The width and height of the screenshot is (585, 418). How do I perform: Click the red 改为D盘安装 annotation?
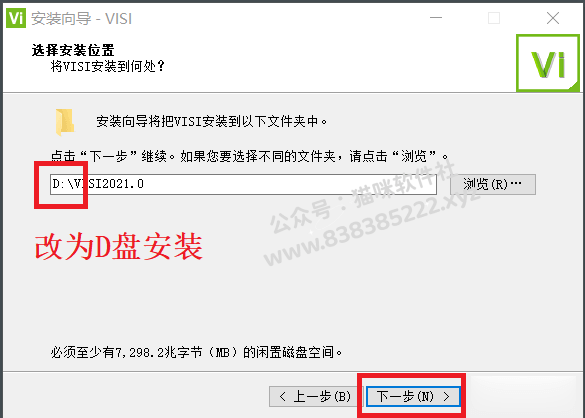pos(119,247)
